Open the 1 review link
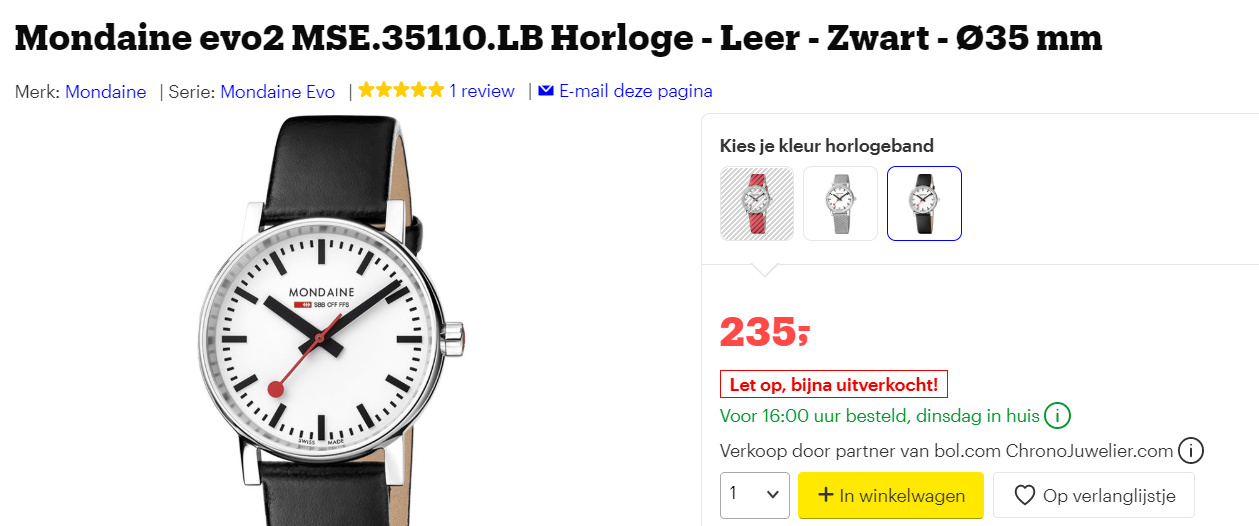Screen dimensions: 1259x526 point(482,92)
